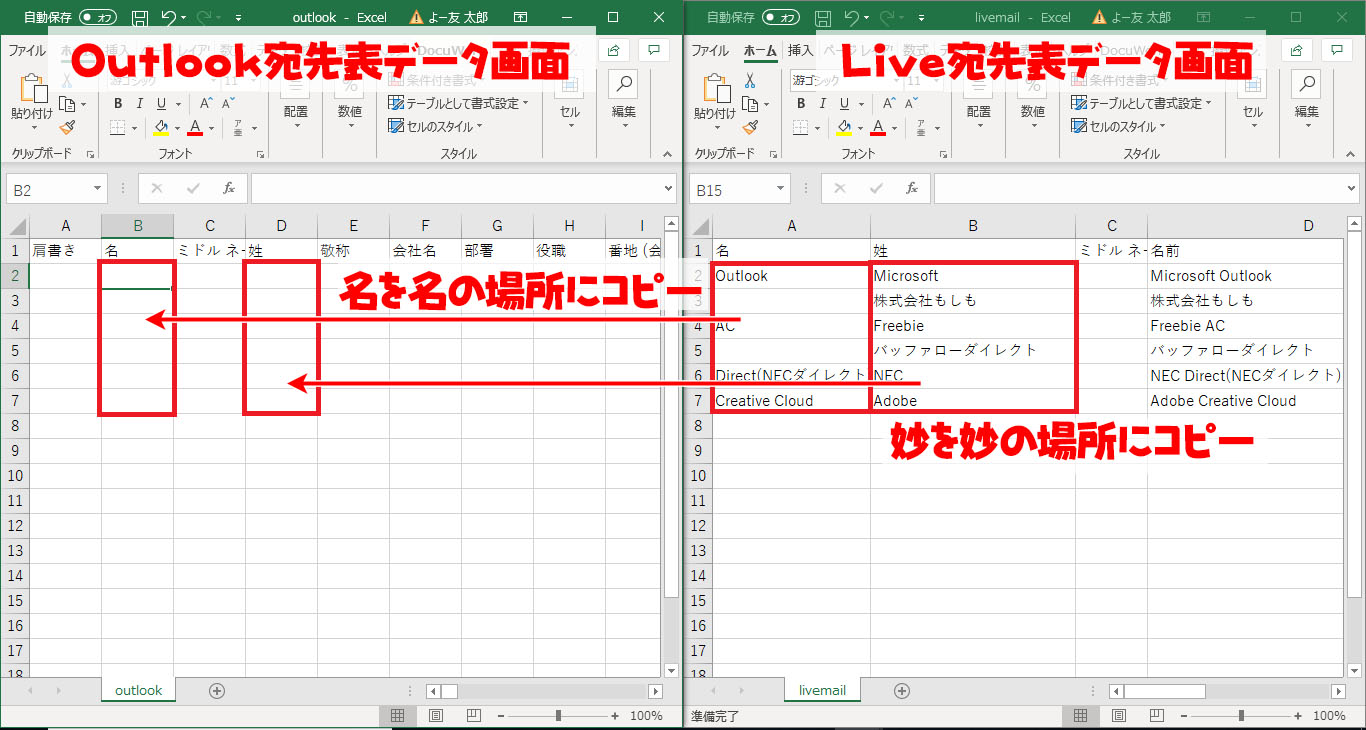
Task: Click zoom out minus in outlook window
Action: pos(500,716)
